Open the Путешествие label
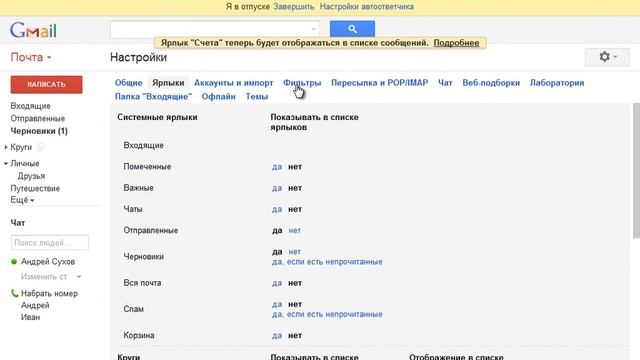This screenshot has height=360, width=640. pyautogui.click(x=35, y=189)
